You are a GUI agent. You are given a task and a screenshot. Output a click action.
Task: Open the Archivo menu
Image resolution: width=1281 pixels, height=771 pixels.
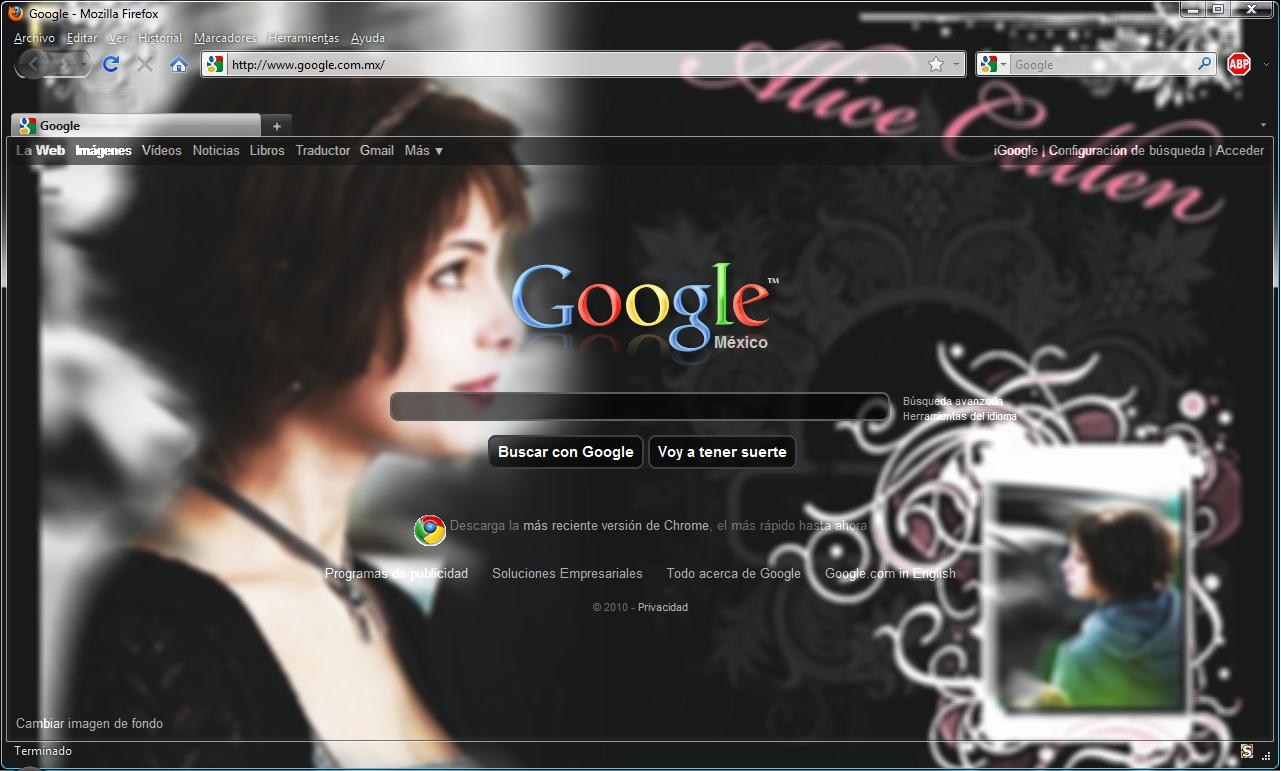pyautogui.click(x=34, y=38)
